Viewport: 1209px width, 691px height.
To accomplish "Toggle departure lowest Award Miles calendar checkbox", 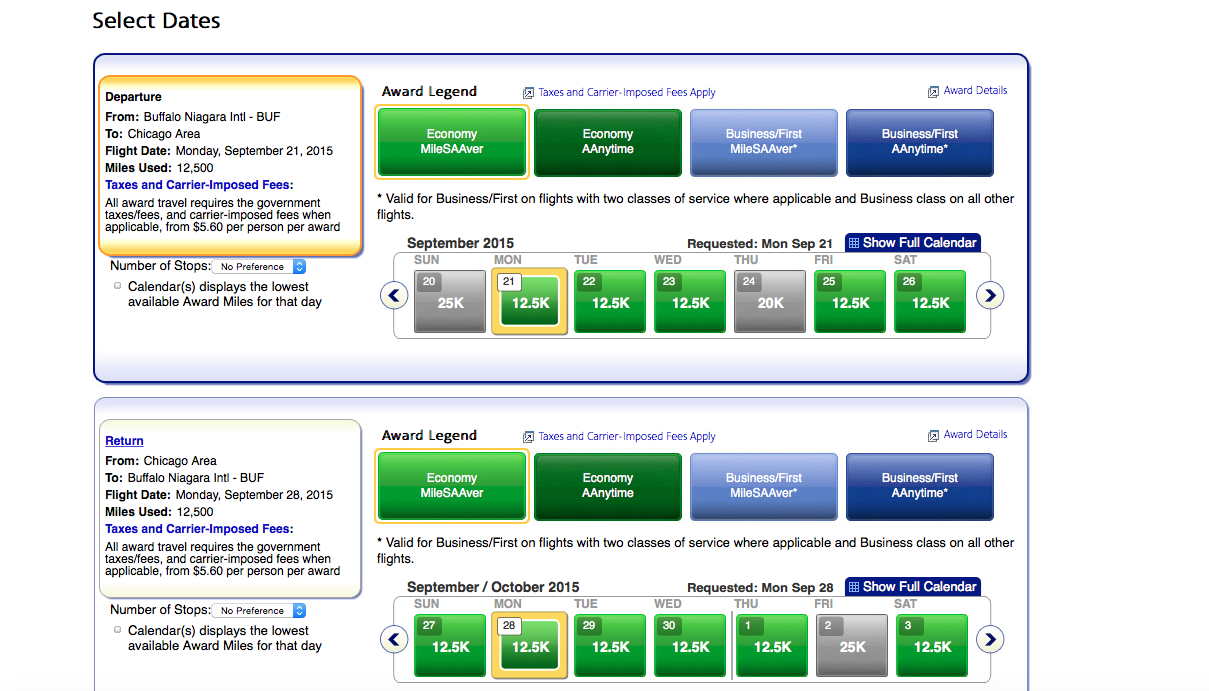I will (118, 286).
